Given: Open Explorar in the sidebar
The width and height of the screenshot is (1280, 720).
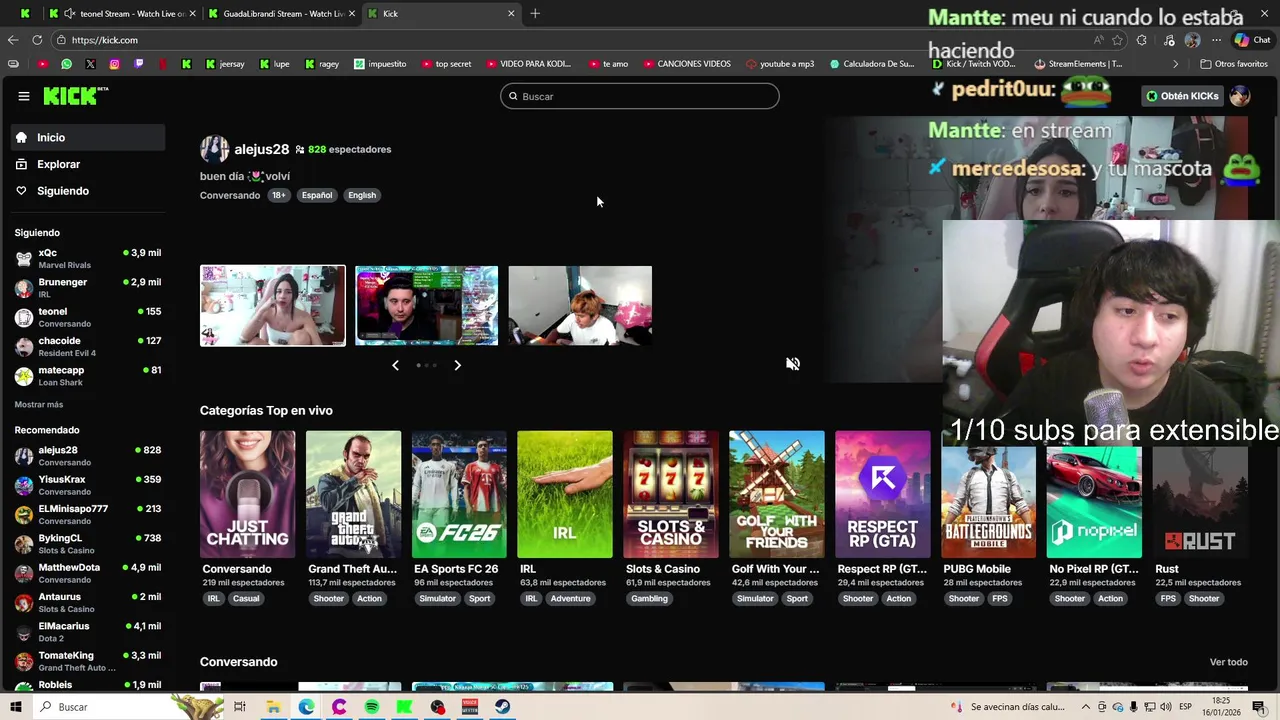Looking at the screenshot, I should (89, 164).
